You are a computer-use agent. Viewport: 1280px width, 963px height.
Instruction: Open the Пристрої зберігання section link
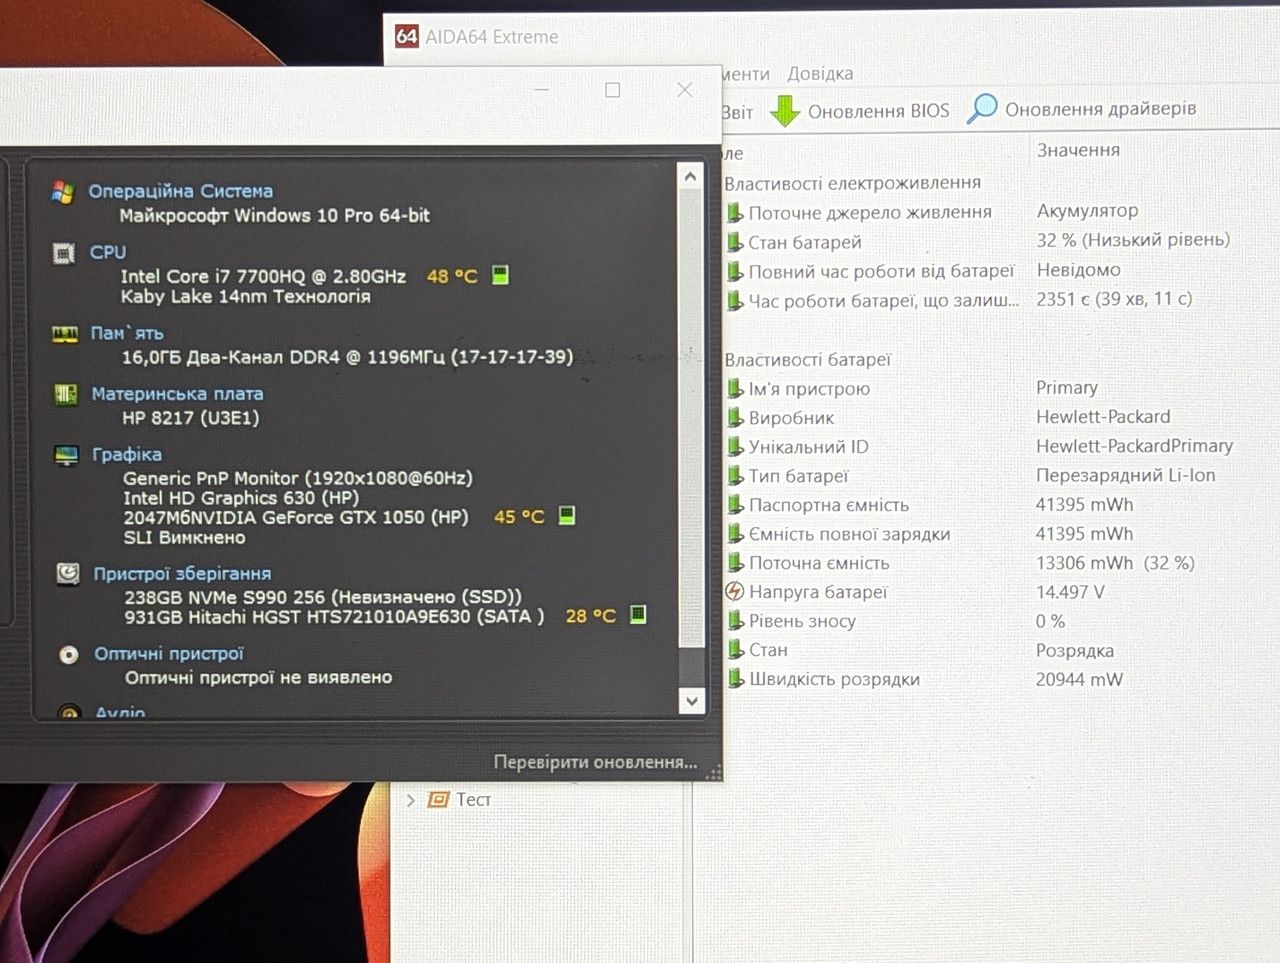pos(182,573)
